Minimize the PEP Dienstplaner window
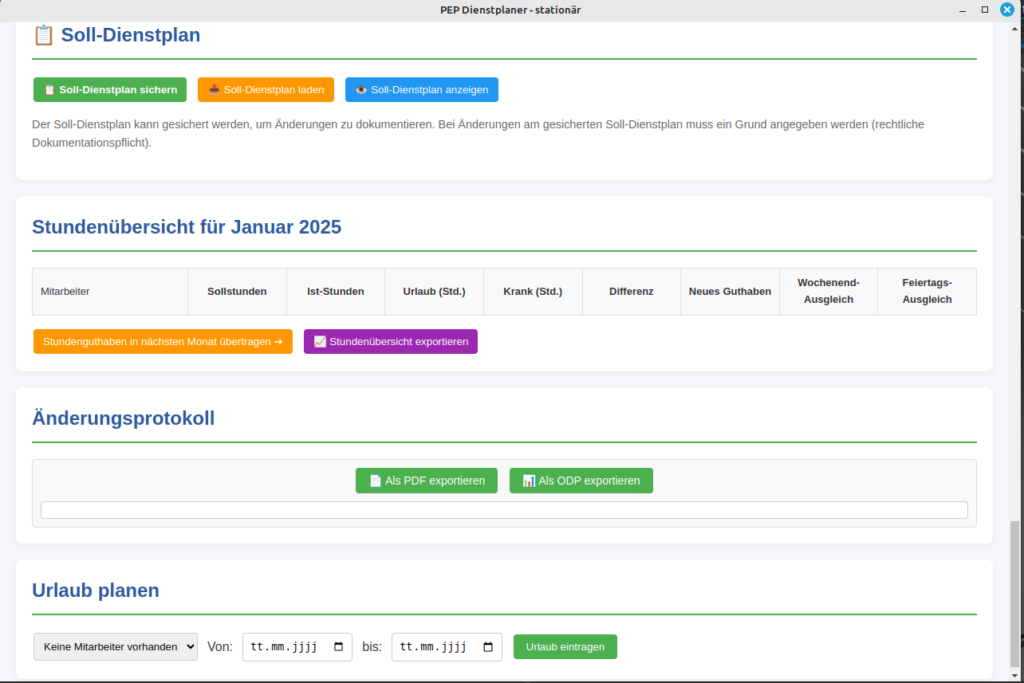The height and width of the screenshot is (683, 1024). [x=961, y=9]
